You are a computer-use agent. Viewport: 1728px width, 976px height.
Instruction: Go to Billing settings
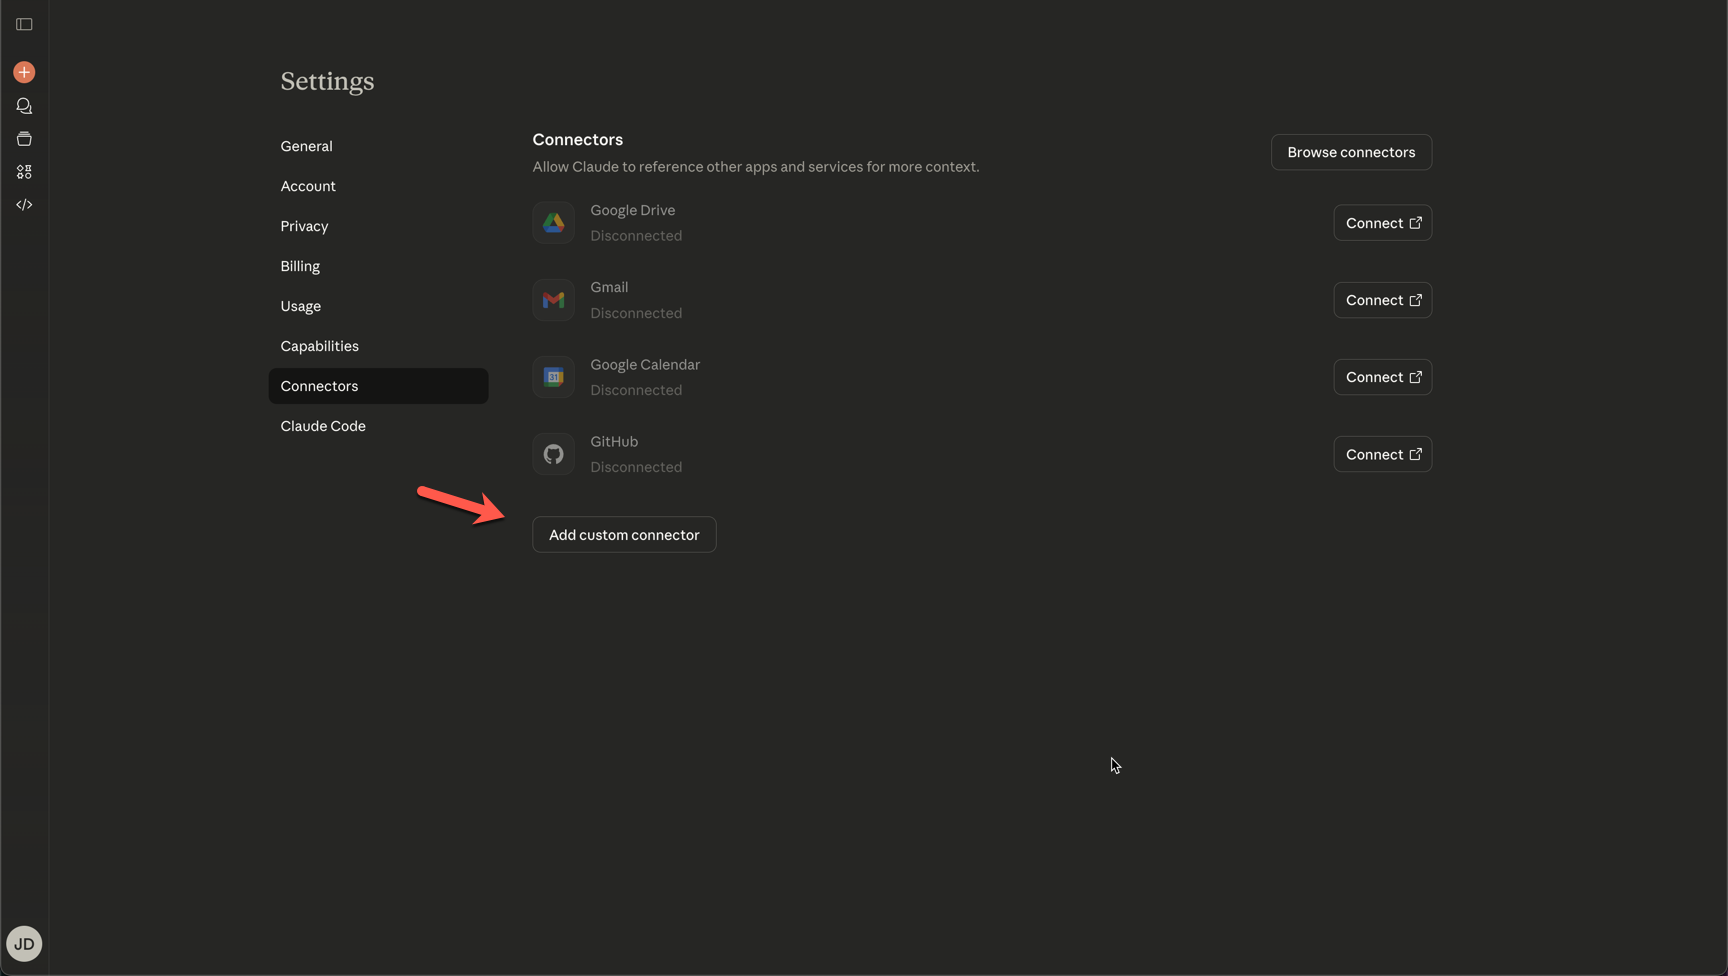(x=300, y=266)
